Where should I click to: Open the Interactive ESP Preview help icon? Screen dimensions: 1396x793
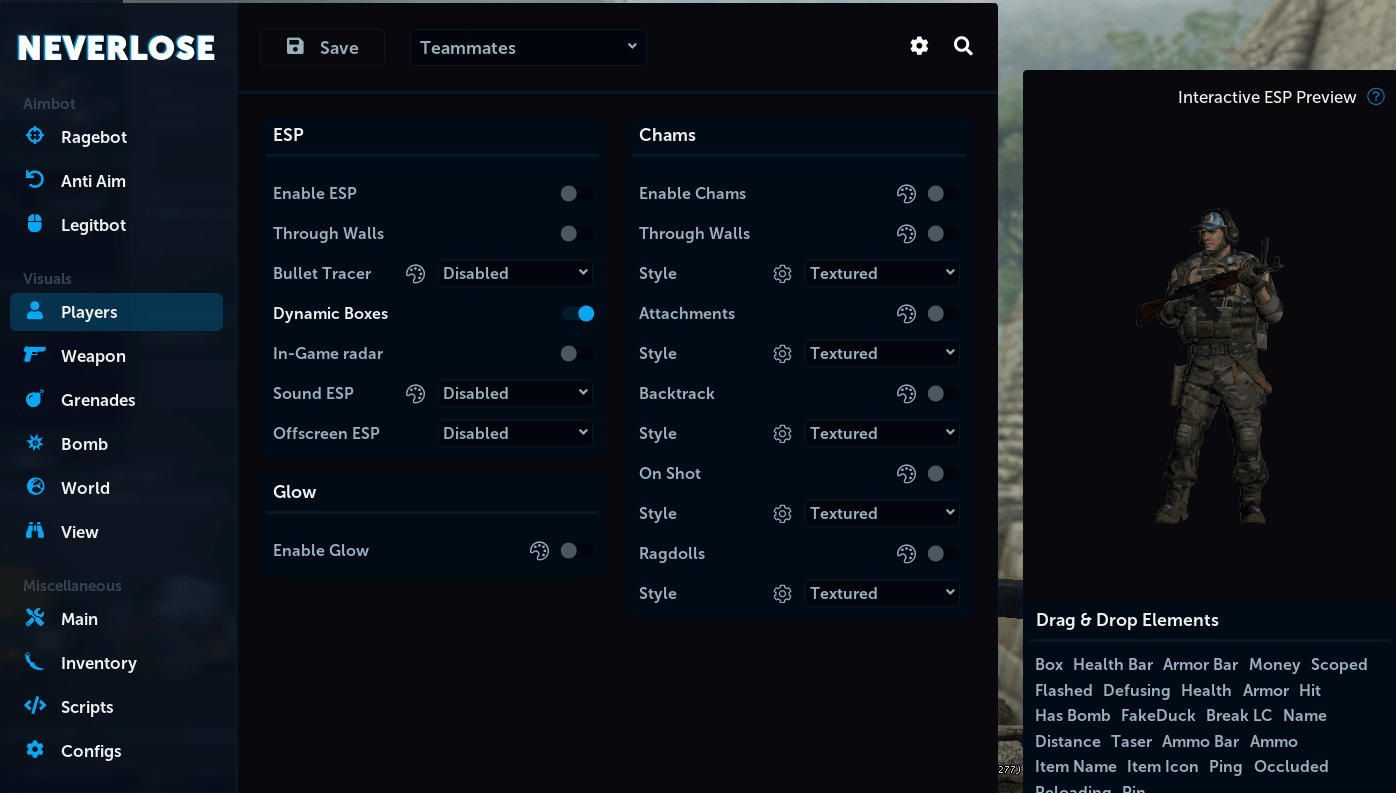pyautogui.click(x=1376, y=97)
